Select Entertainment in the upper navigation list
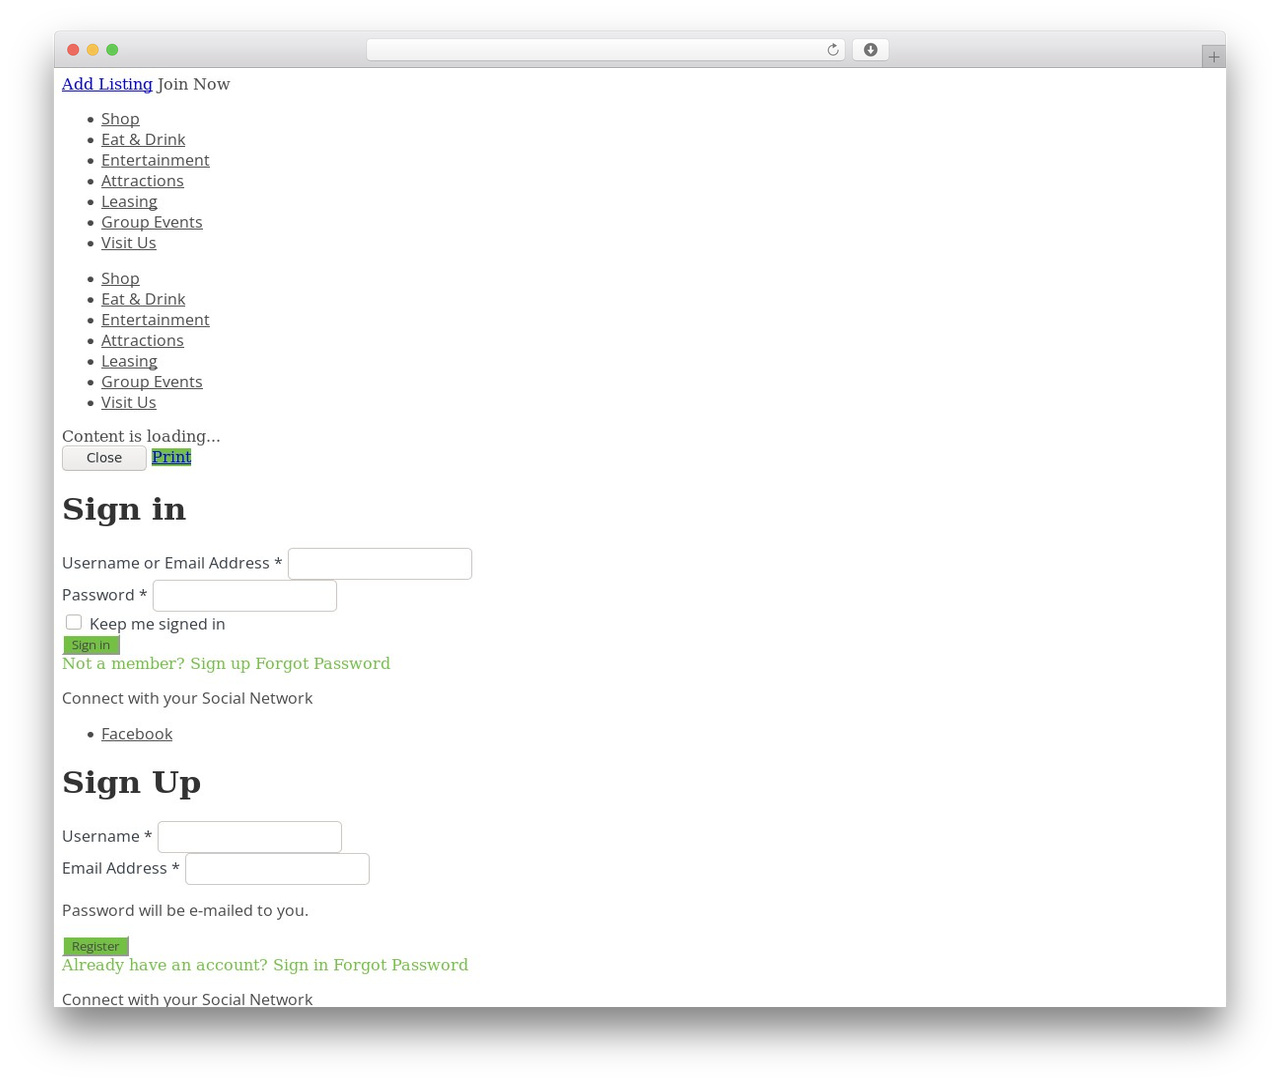This screenshot has width=1280, height=1084. [x=155, y=160]
